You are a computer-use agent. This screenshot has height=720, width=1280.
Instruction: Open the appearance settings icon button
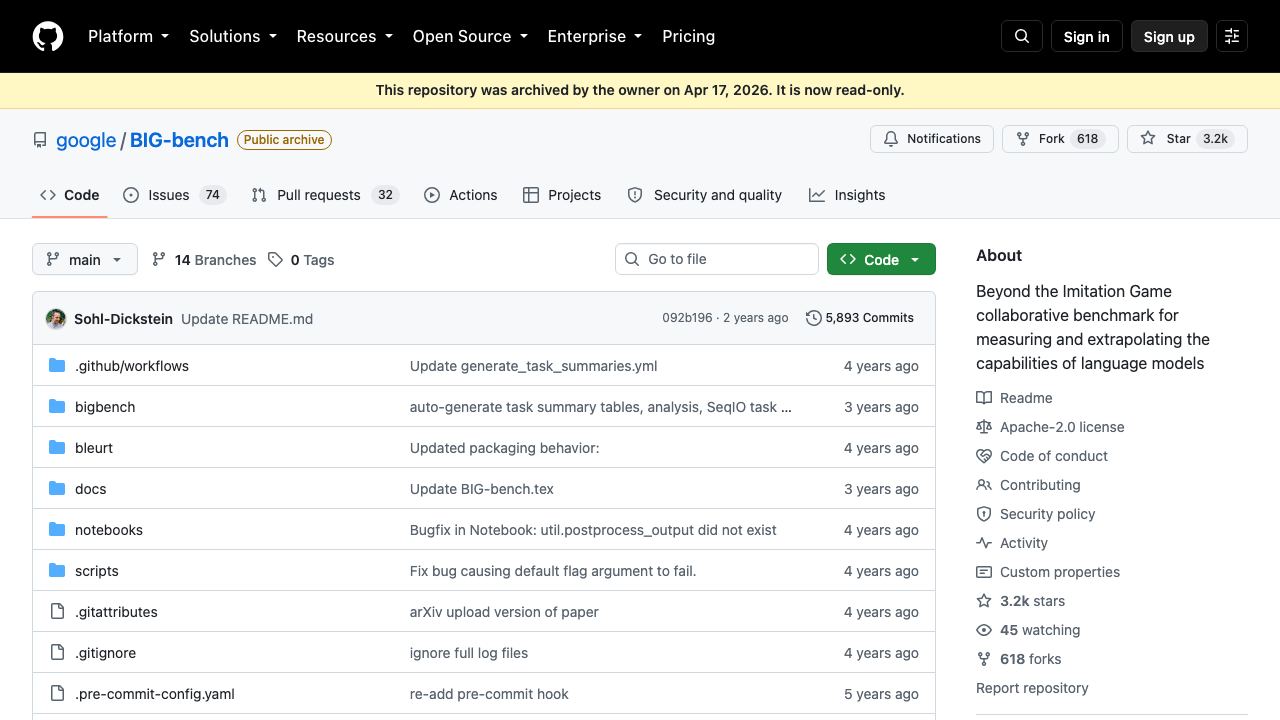1232,36
